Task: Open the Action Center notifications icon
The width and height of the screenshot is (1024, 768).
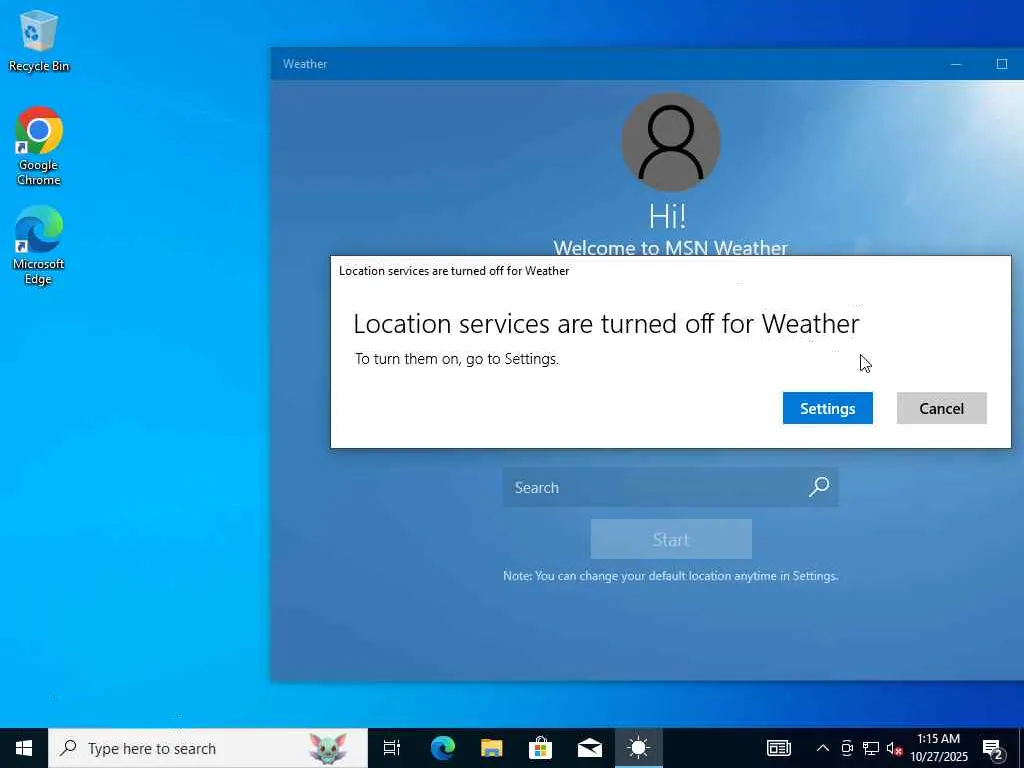Action: pos(993,749)
